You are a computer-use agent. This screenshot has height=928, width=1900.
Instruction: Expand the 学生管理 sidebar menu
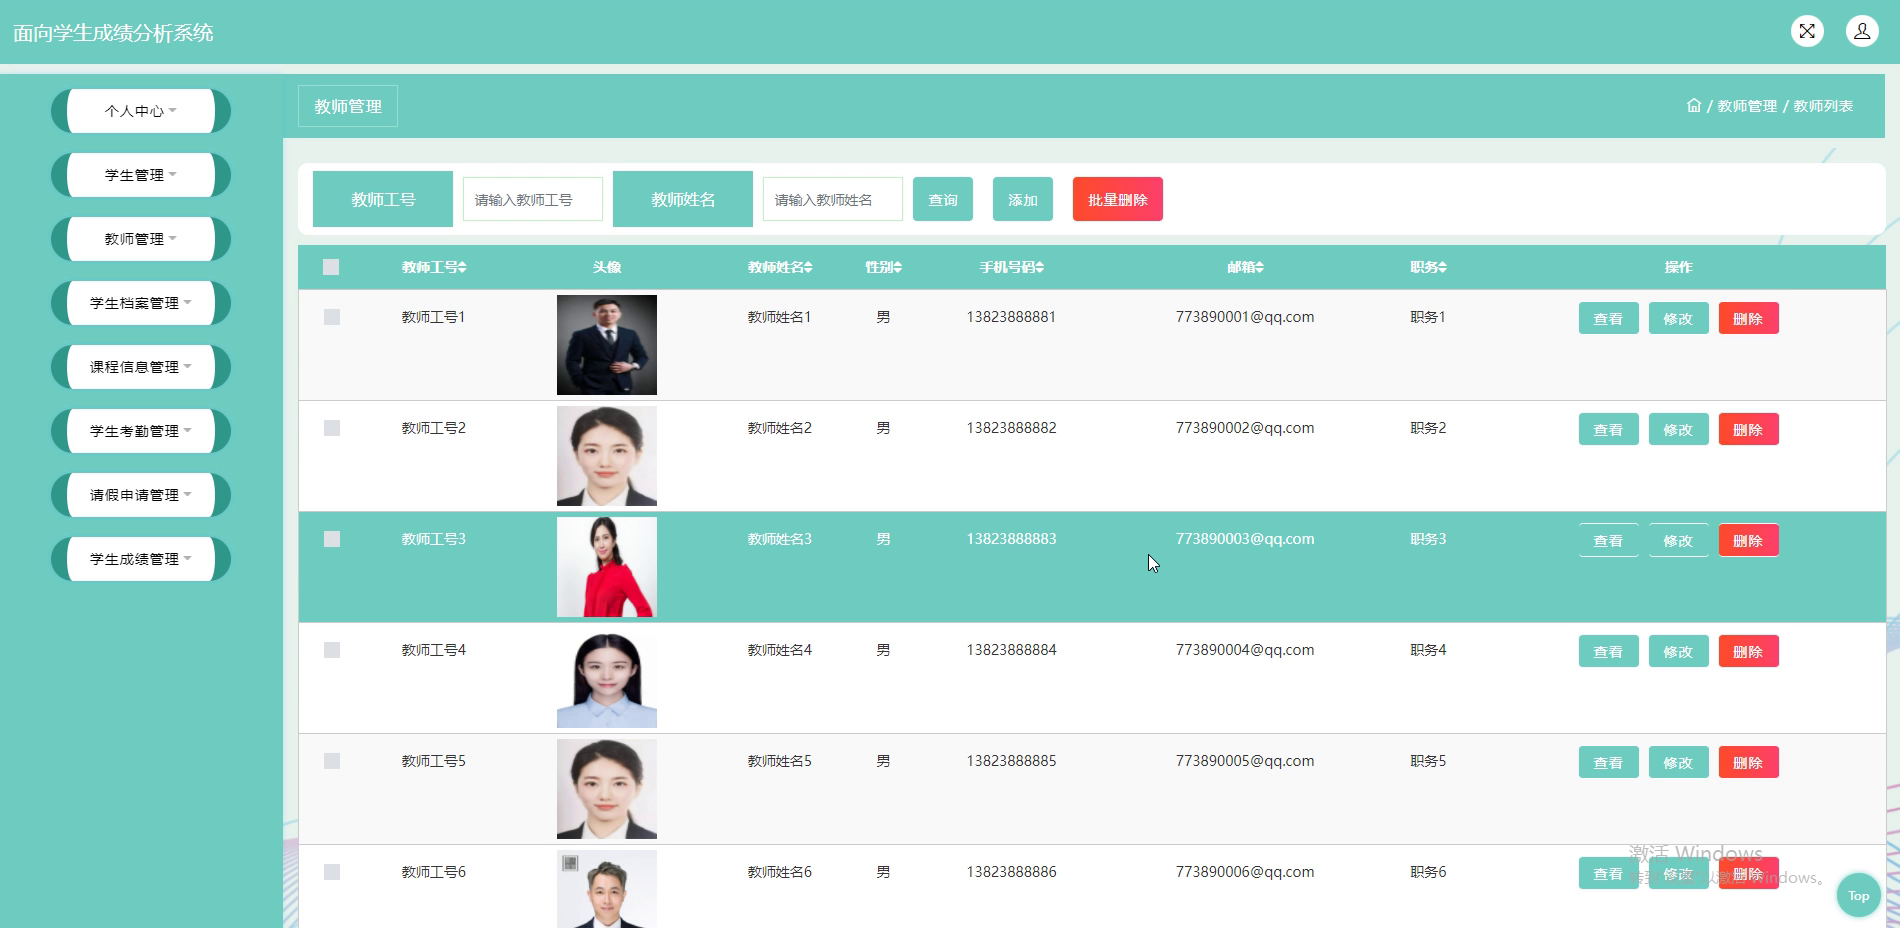pos(141,175)
